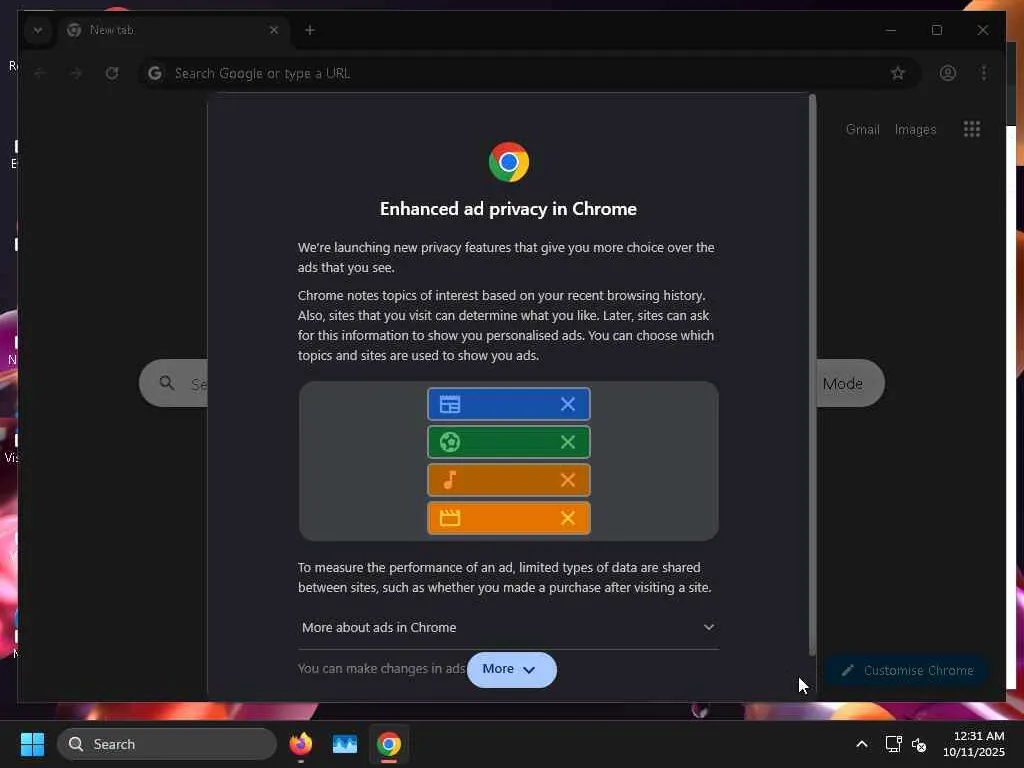Open the Windows Start menu
Screen dimensions: 1024x768
(x=32, y=744)
